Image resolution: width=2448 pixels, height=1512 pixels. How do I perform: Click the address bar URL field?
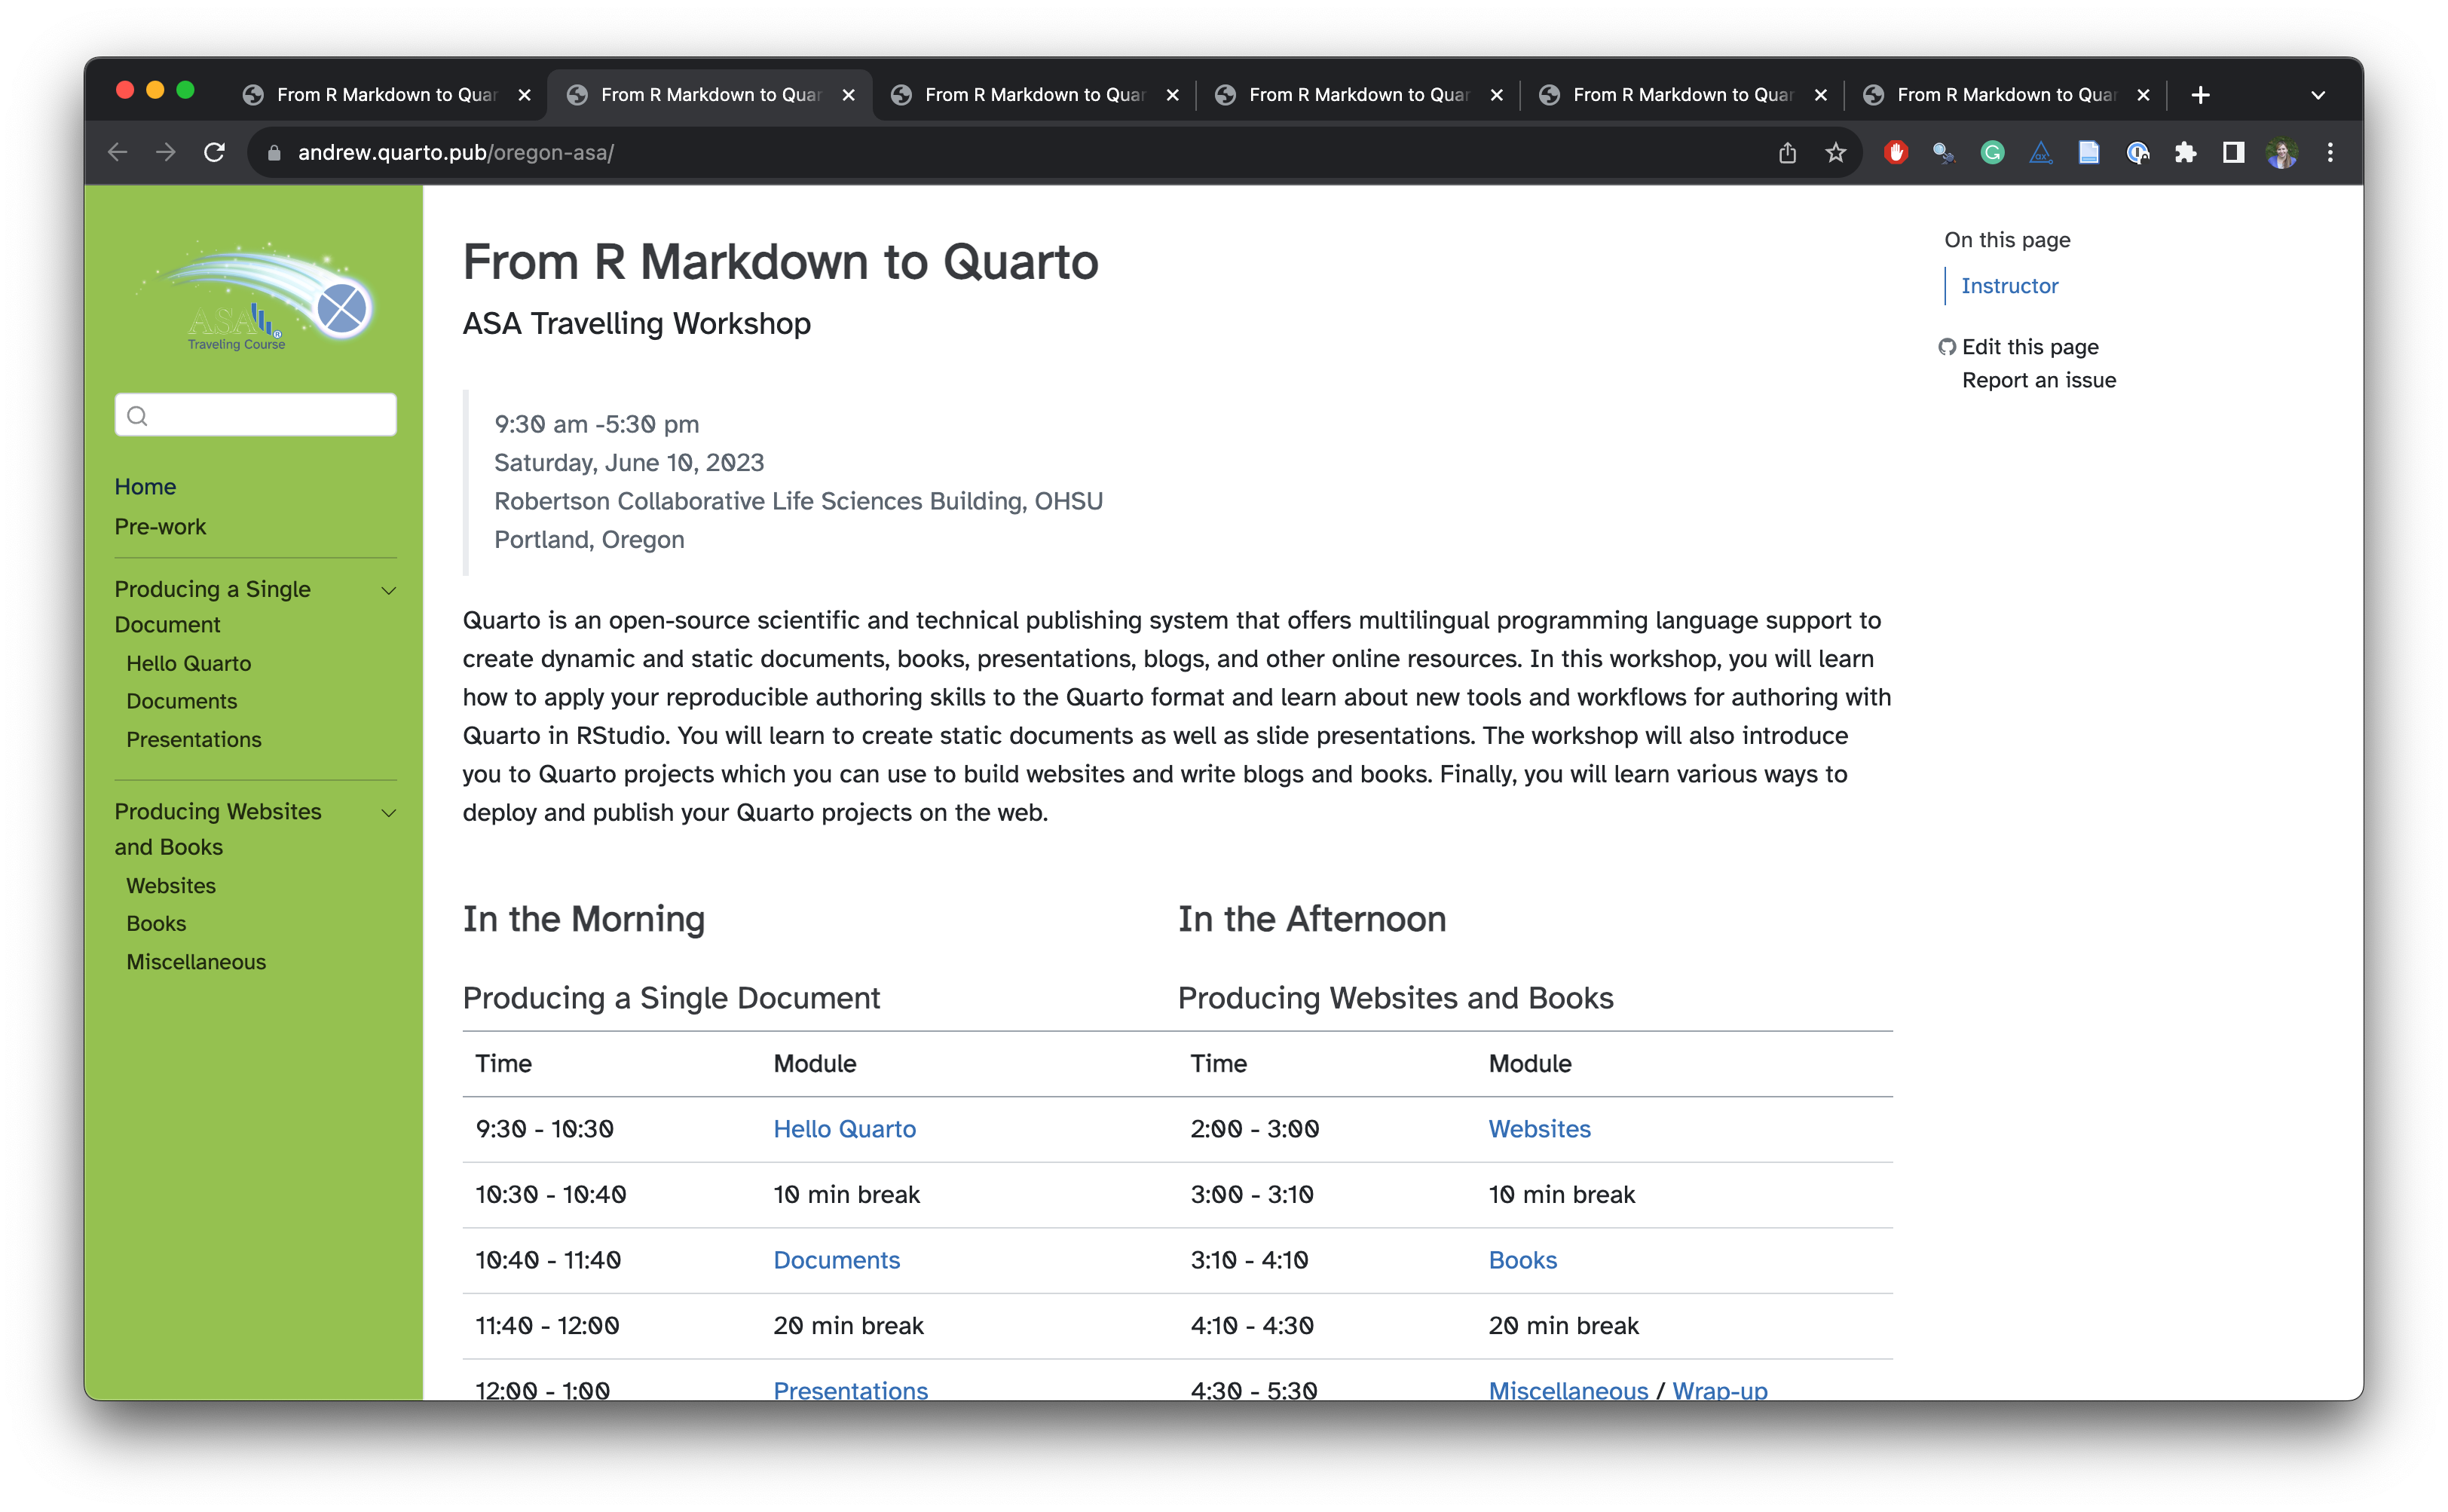click(x=978, y=152)
